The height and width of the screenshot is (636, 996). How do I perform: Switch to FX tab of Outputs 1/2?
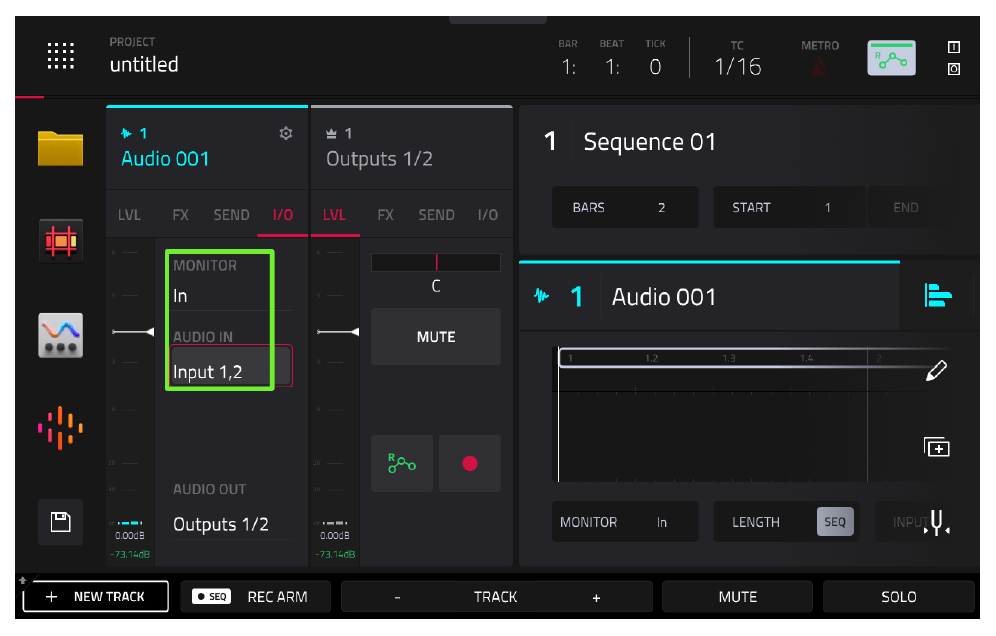385,215
